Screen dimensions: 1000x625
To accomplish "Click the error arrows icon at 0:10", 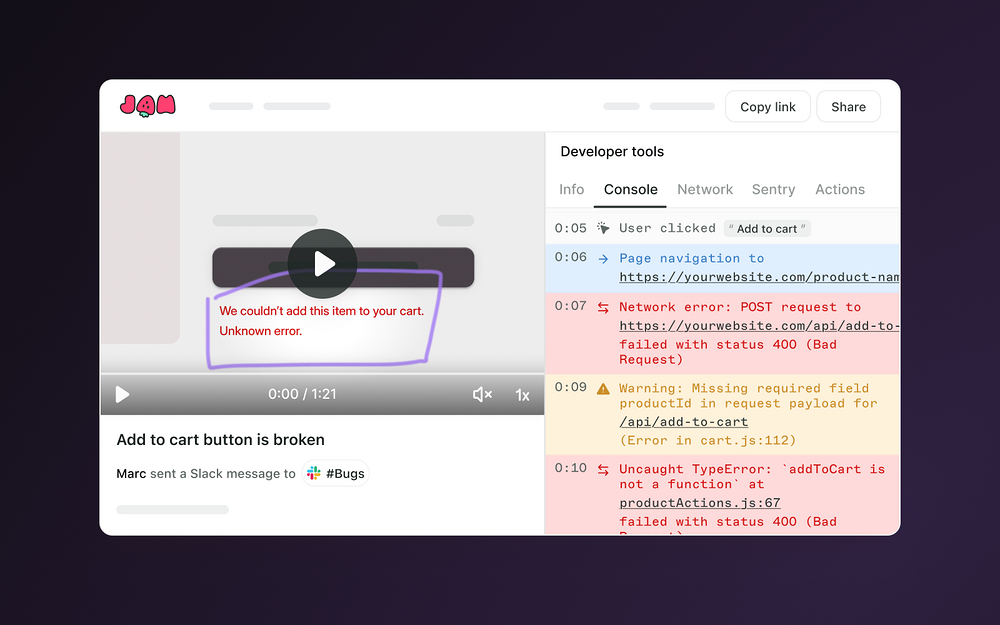I will click(x=603, y=470).
